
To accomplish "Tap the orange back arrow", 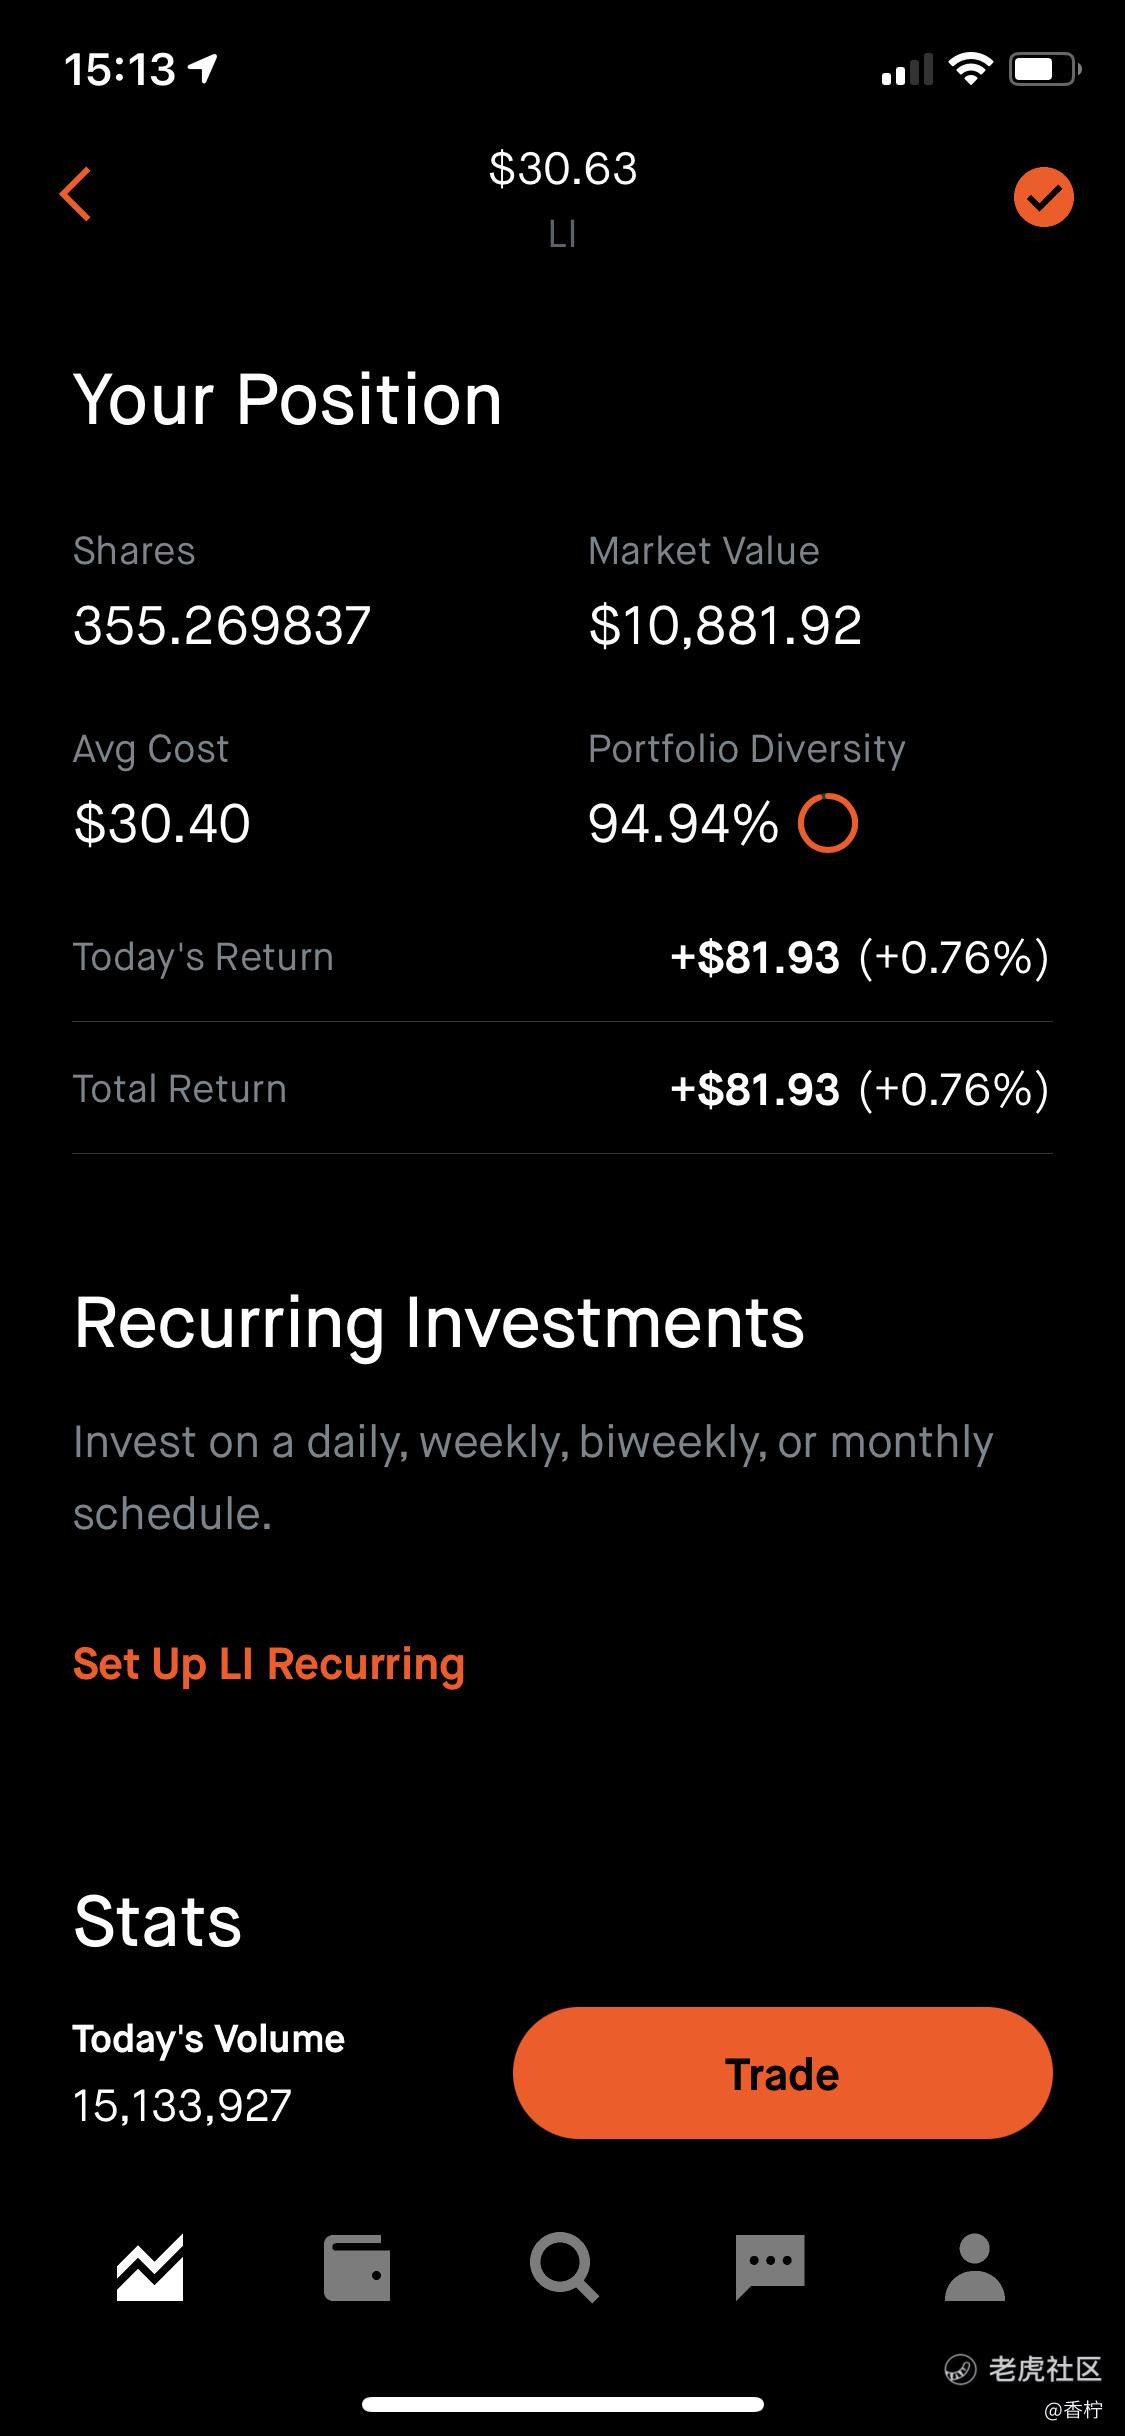I will point(76,193).
